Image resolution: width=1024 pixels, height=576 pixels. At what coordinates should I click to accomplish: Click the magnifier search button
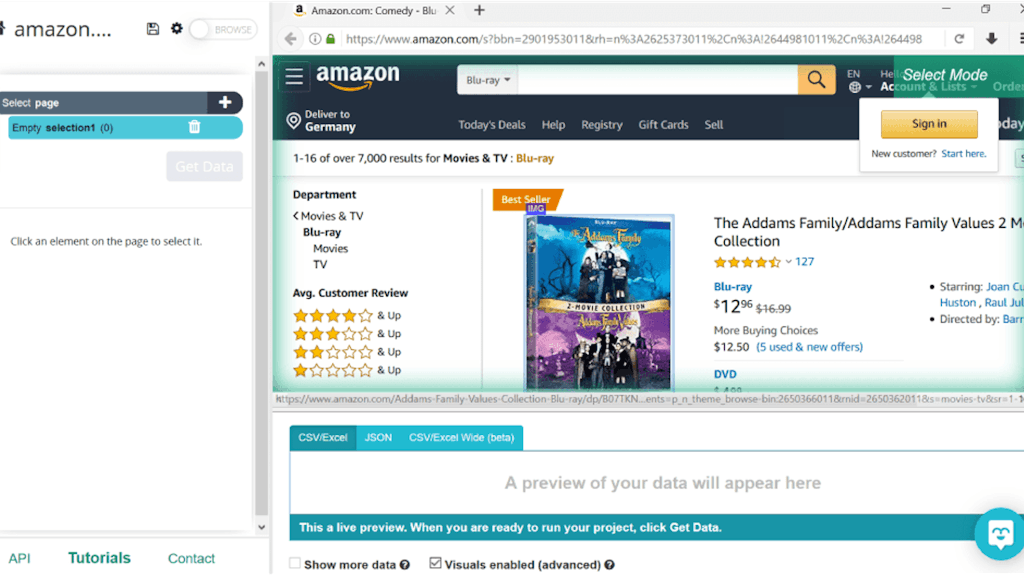[816, 80]
